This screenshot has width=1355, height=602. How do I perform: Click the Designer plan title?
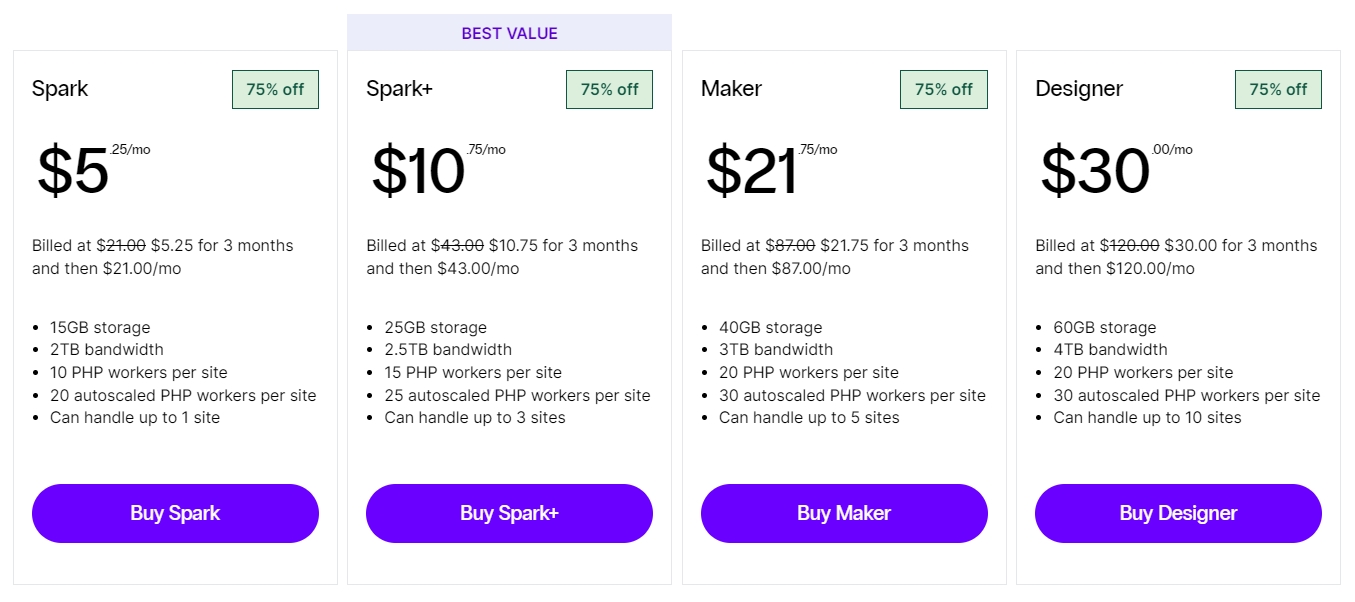coord(1079,89)
